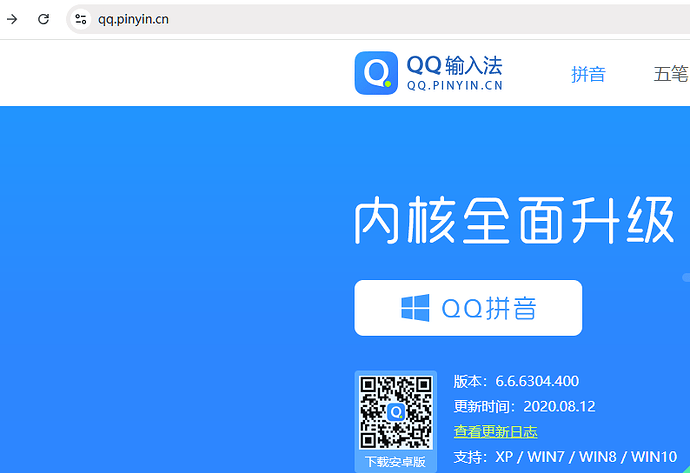The image size is (690, 473).
Task: Click the update date 2020.08.12
Action: pos(559,406)
